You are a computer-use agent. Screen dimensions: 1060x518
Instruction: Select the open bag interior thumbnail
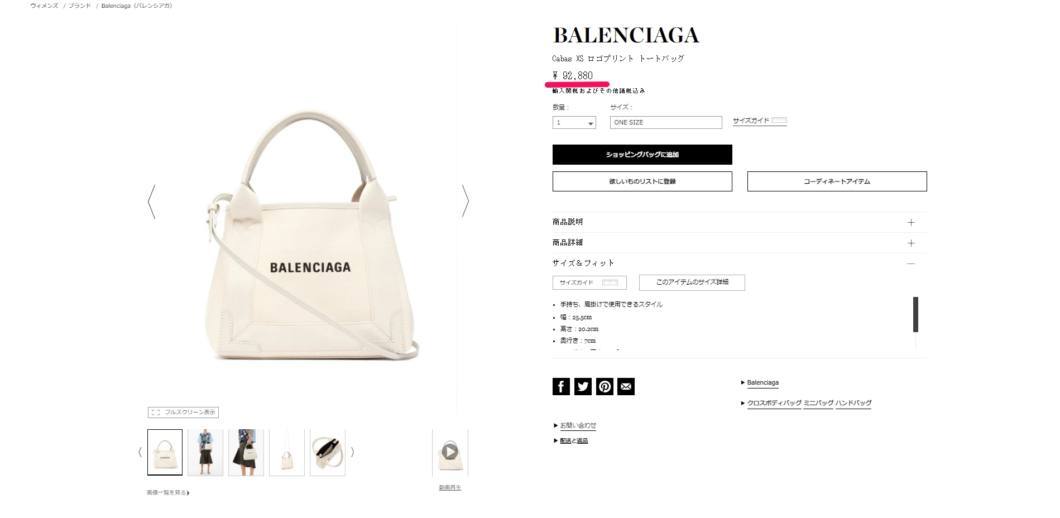327,452
